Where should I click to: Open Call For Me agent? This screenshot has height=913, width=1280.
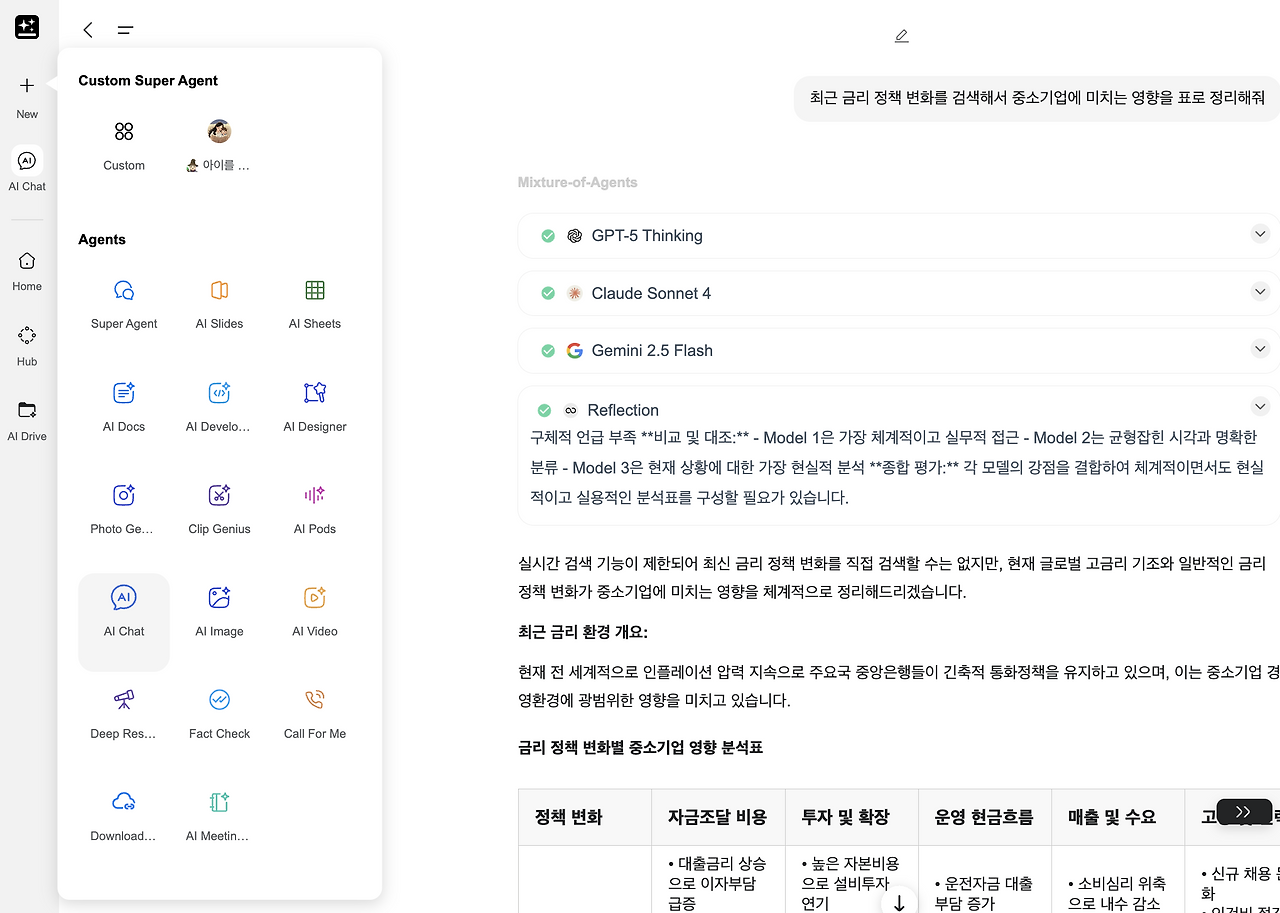pos(315,714)
